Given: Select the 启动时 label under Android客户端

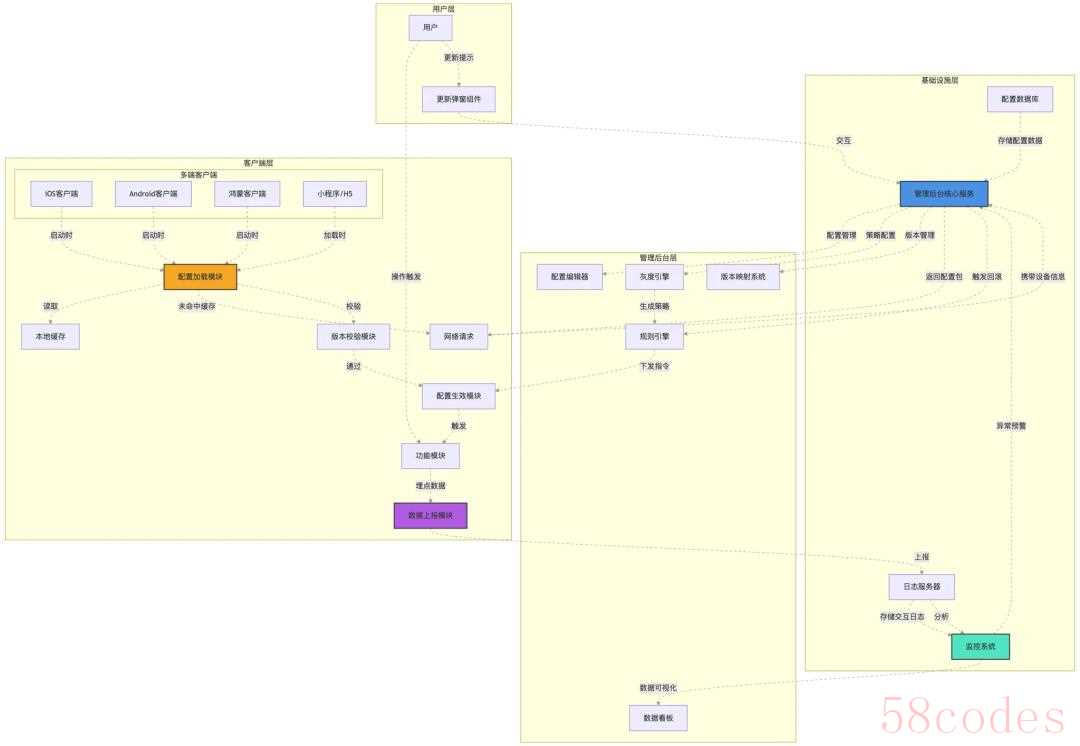Looking at the screenshot, I should pos(153,236).
